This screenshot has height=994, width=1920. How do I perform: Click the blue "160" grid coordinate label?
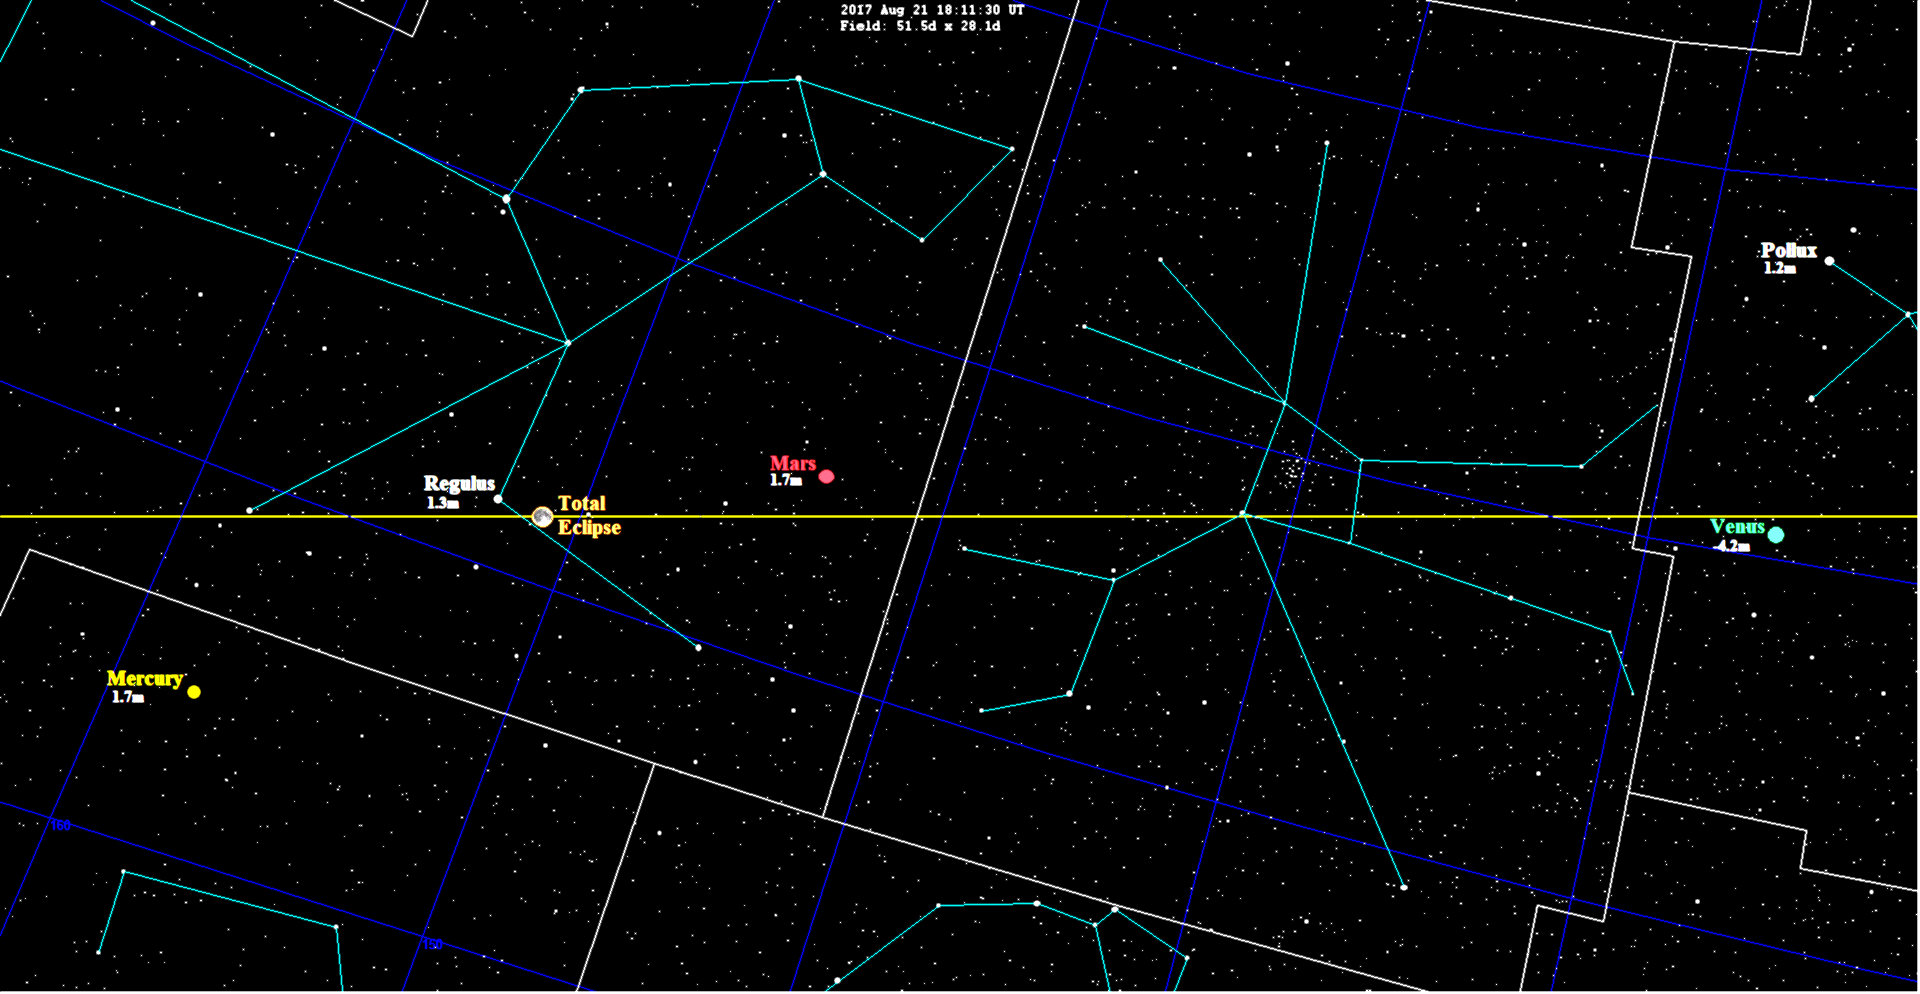pos(61,826)
